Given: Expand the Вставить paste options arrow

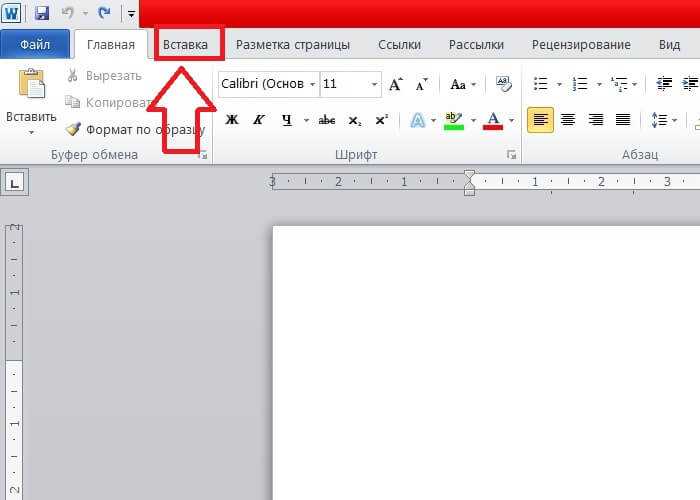Looking at the screenshot, I should [31, 133].
